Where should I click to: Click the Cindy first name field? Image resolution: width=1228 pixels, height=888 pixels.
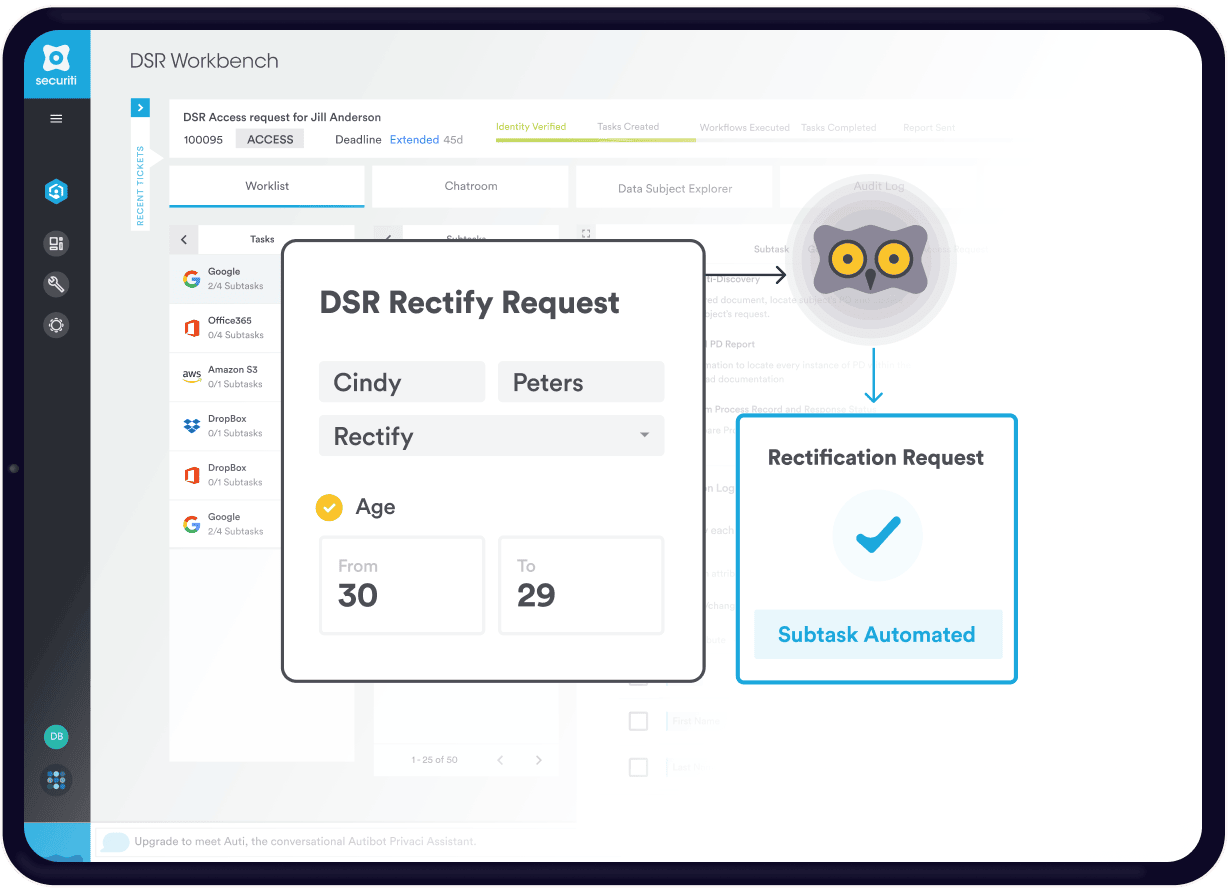point(401,382)
